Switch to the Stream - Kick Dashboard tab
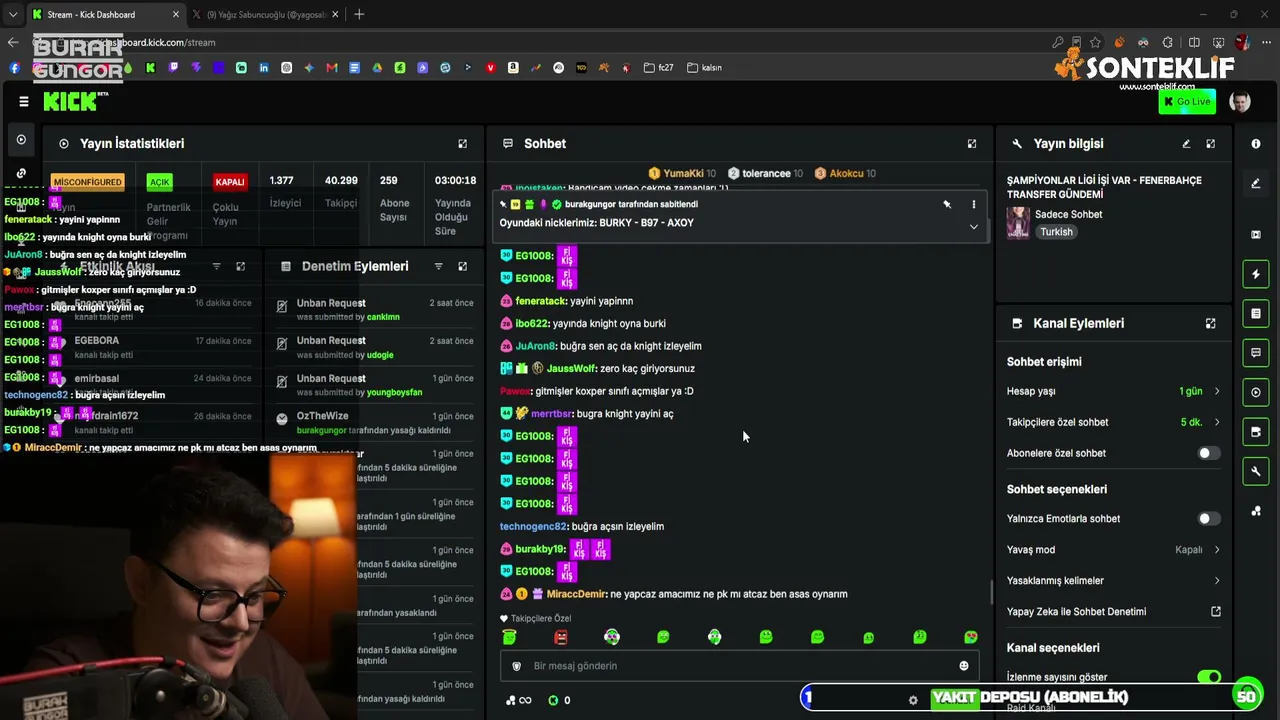1280x720 pixels. tap(105, 15)
